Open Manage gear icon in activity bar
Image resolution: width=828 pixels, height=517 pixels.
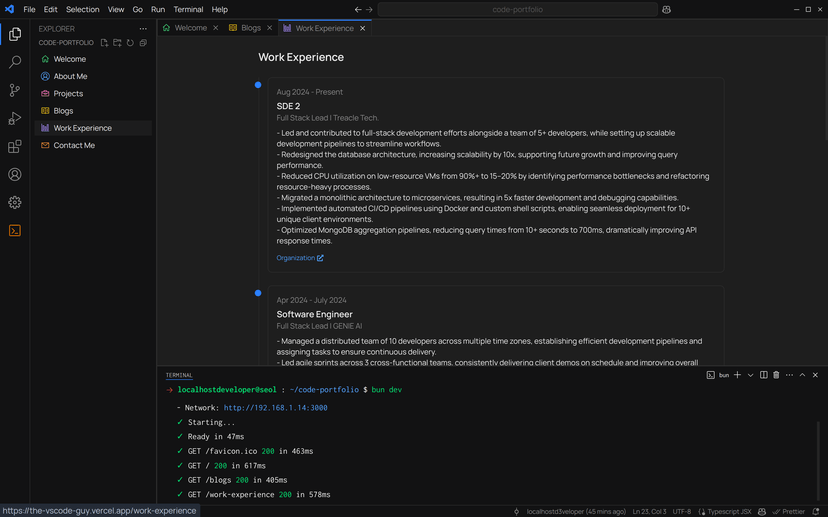click(15, 202)
